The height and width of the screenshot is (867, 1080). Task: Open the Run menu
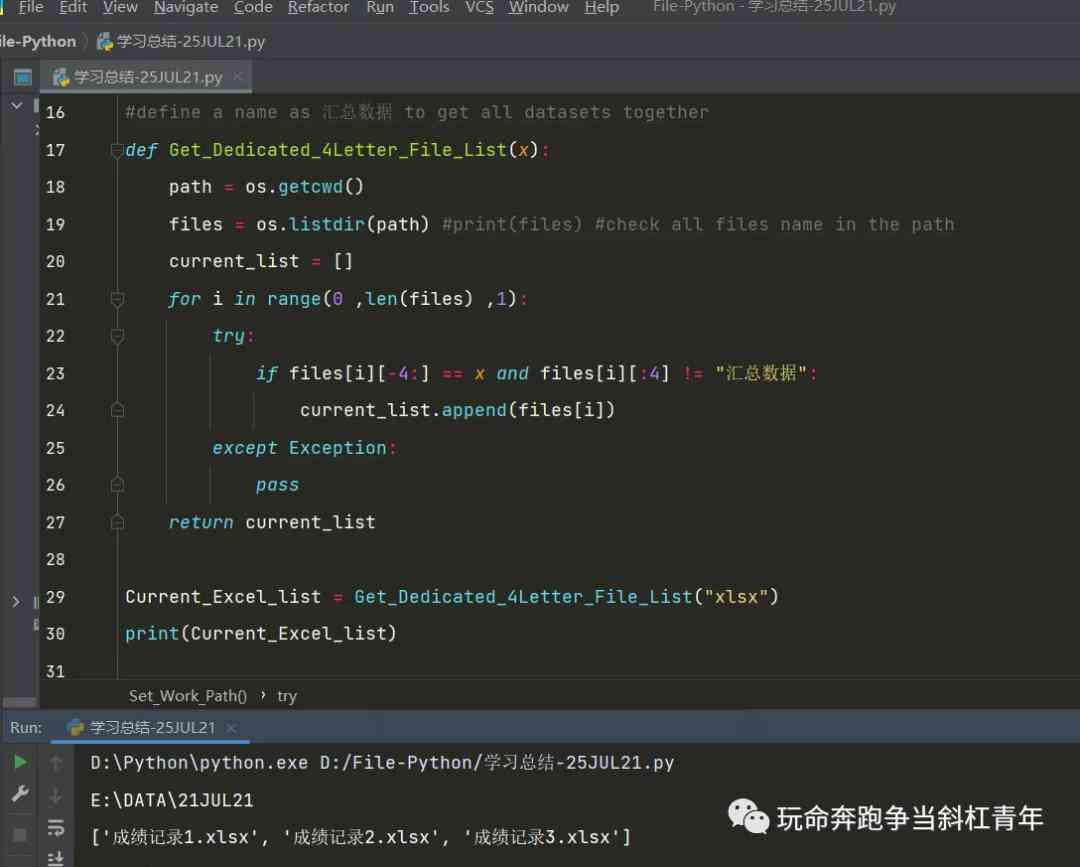(380, 8)
